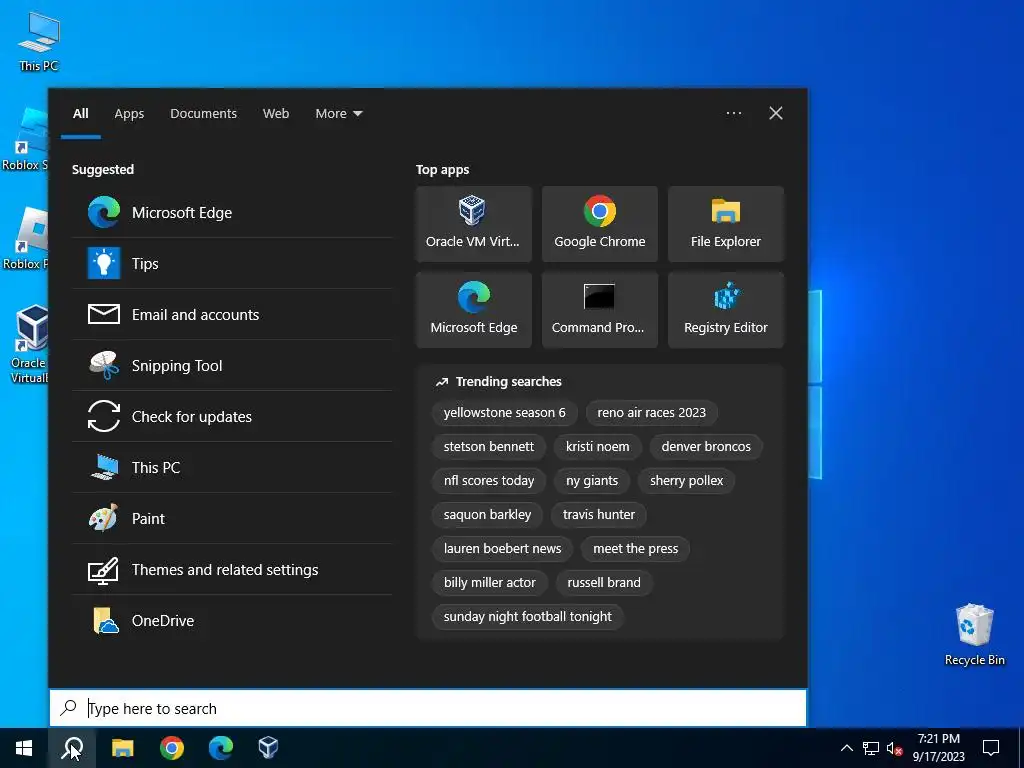Image resolution: width=1024 pixels, height=768 pixels.
Task: Open the Tips app suggestion
Action: (x=232, y=263)
